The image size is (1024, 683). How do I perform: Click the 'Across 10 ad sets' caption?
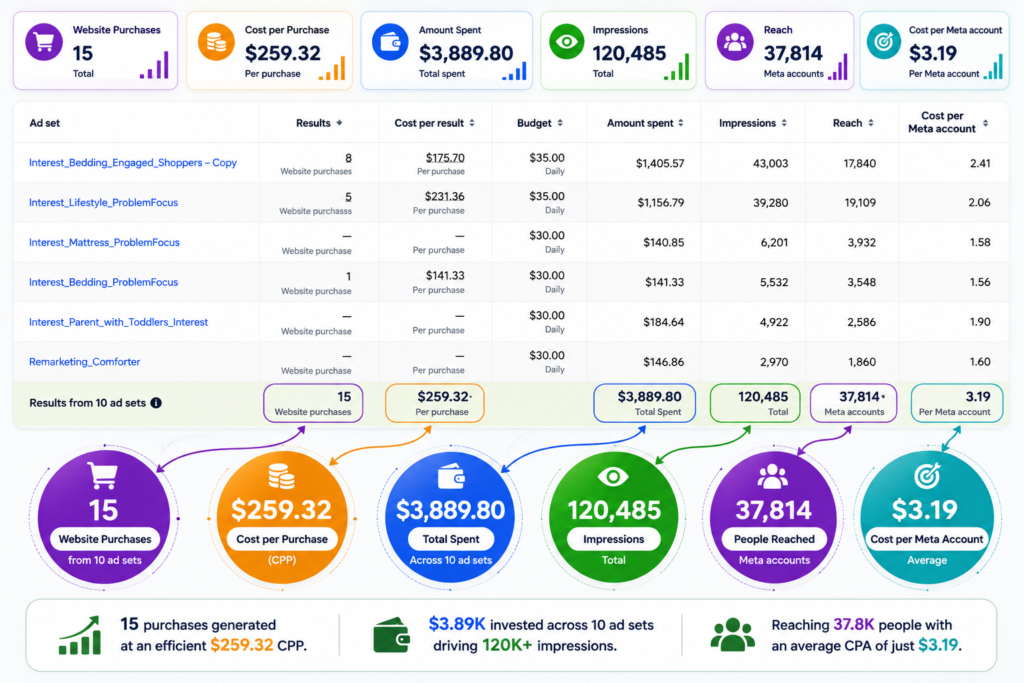[451, 560]
